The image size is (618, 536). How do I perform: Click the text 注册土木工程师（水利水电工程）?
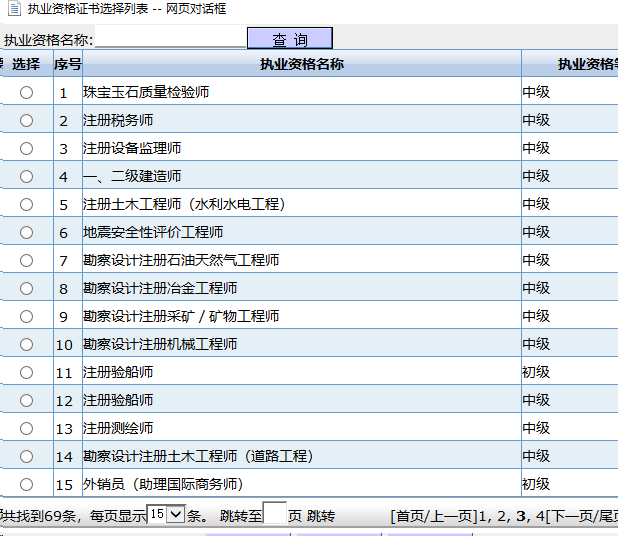coord(184,204)
